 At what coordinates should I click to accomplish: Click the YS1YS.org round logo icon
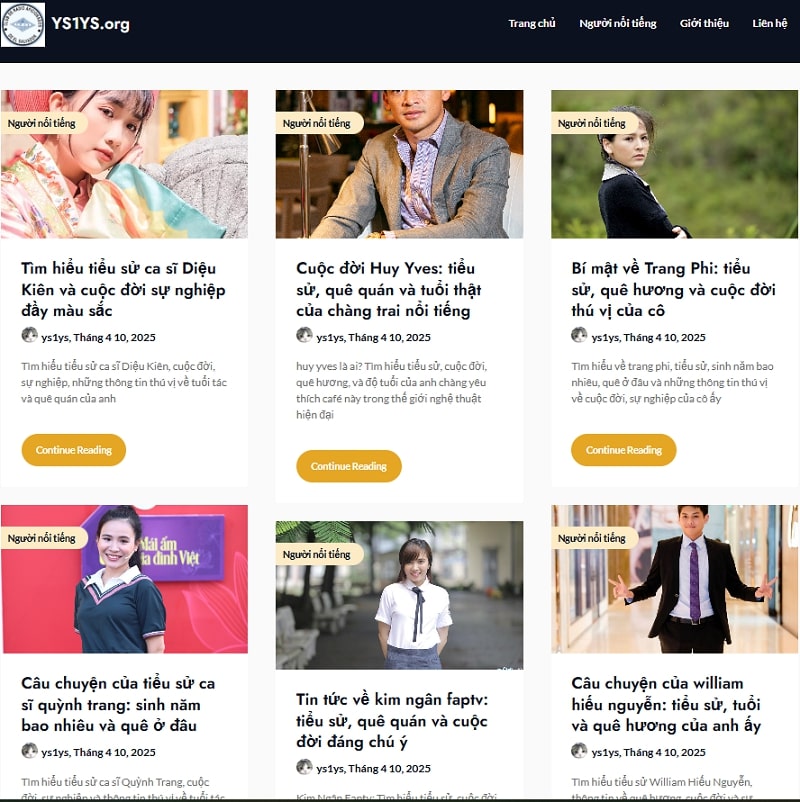[23, 25]
